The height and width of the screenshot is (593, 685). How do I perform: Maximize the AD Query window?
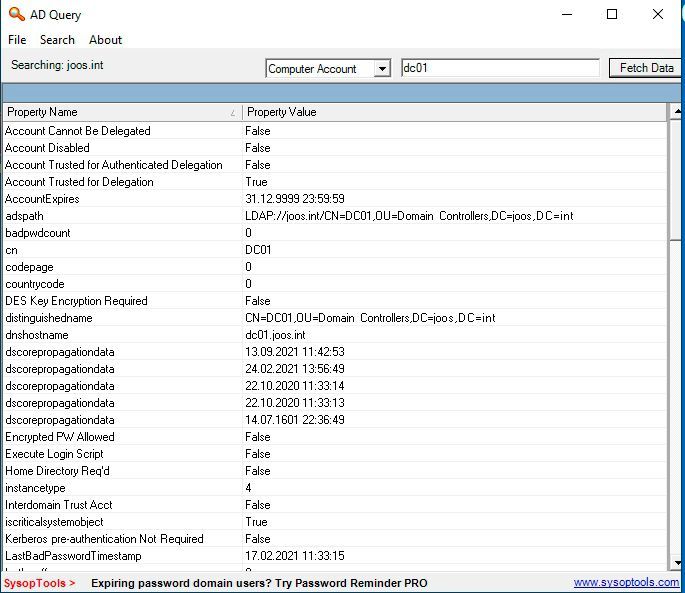tap(612, 14)
